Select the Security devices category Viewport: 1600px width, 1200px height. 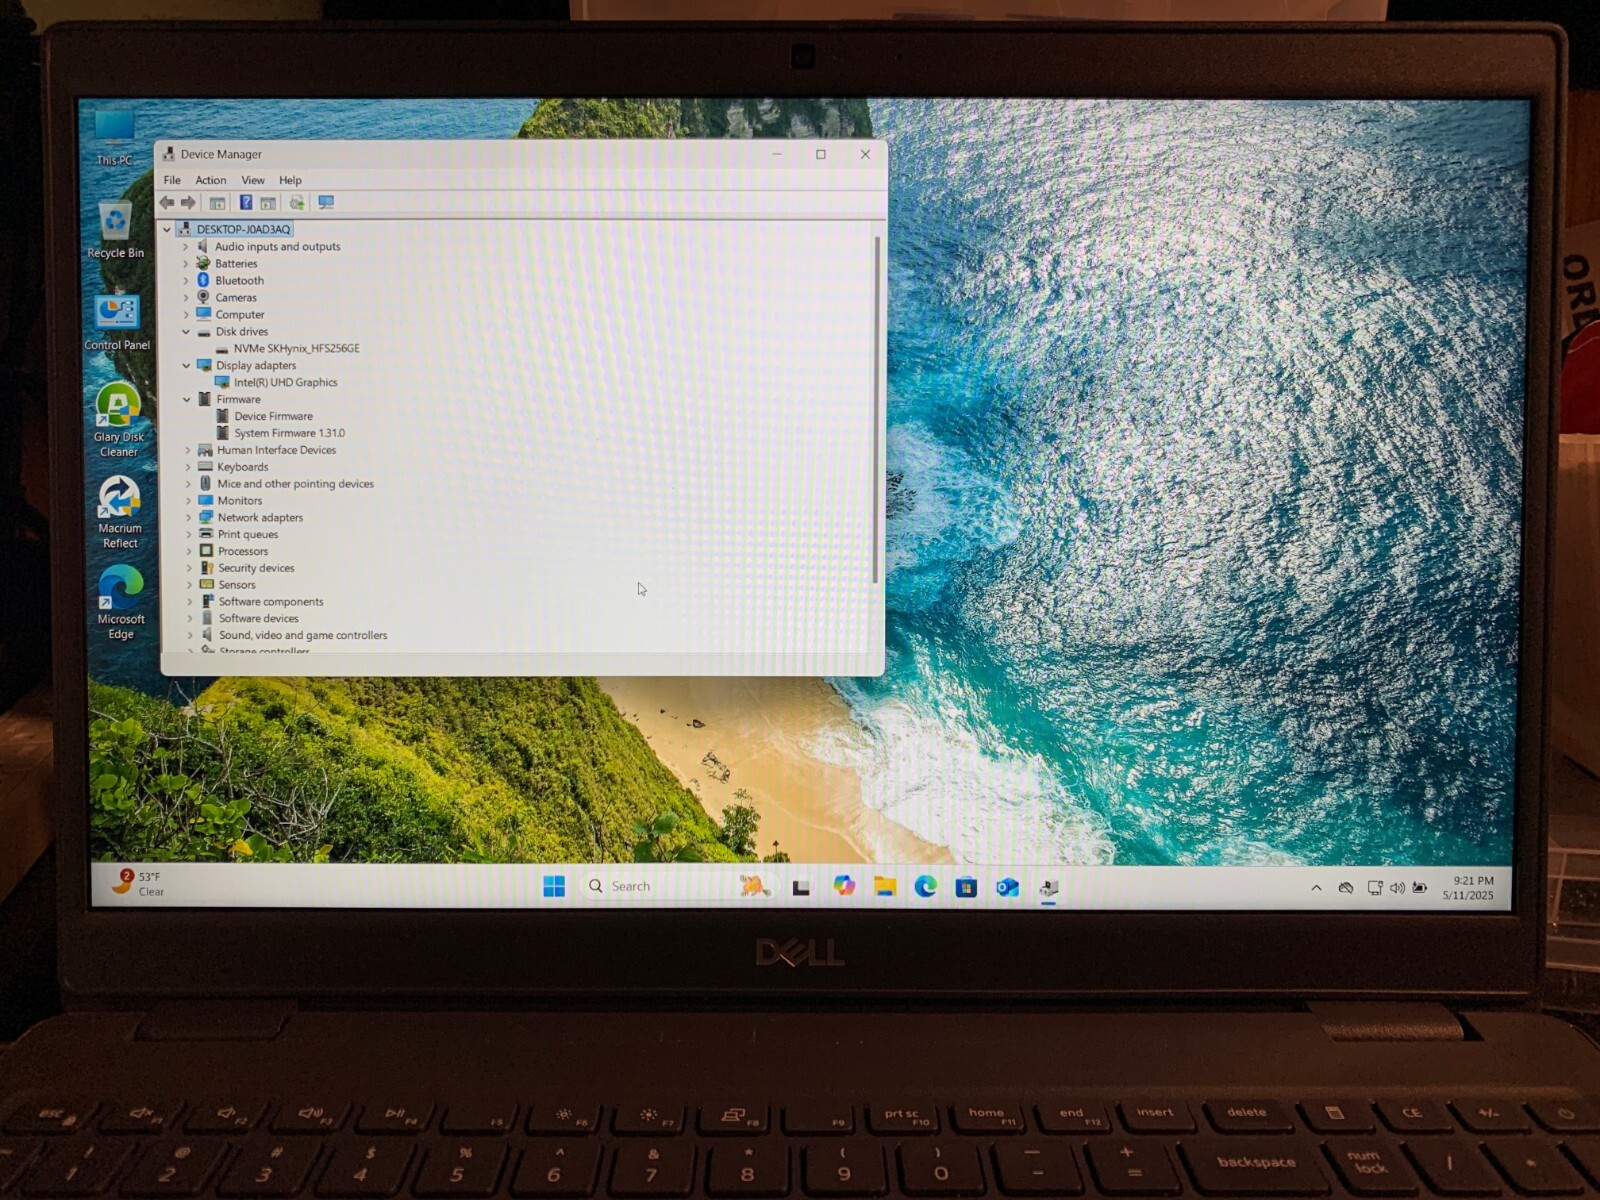click(247, 569)
